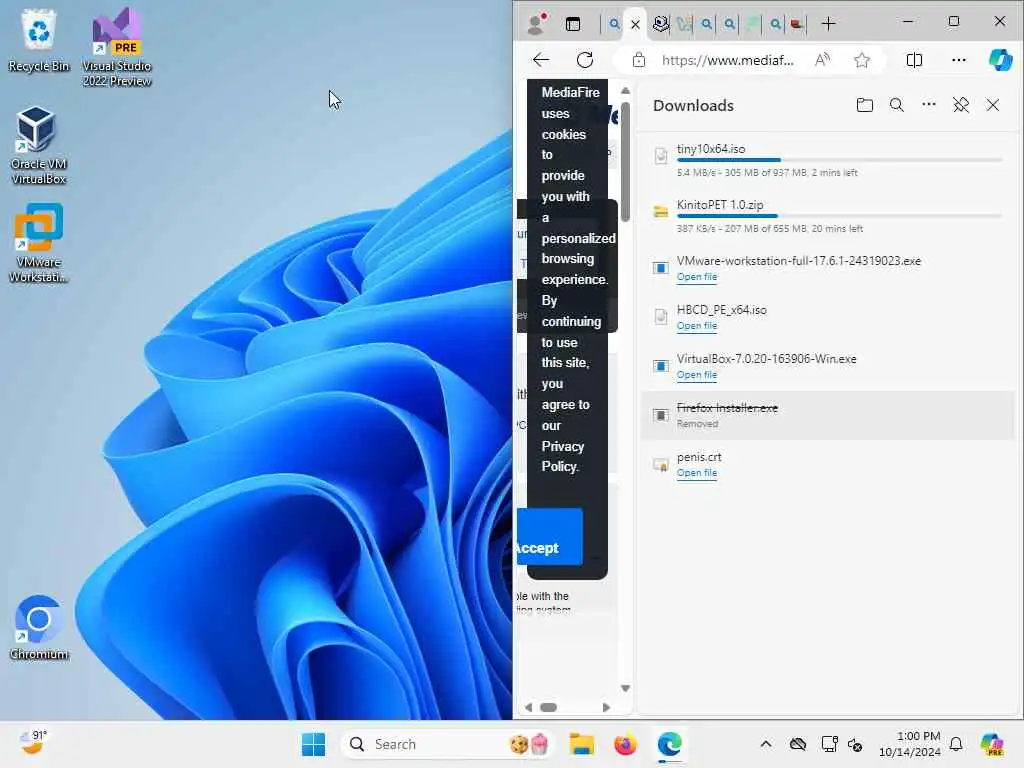This screenshot has height=768, width=1024.
Task: Open the Privacy Policy link
Action: click(x=562, y=456)
